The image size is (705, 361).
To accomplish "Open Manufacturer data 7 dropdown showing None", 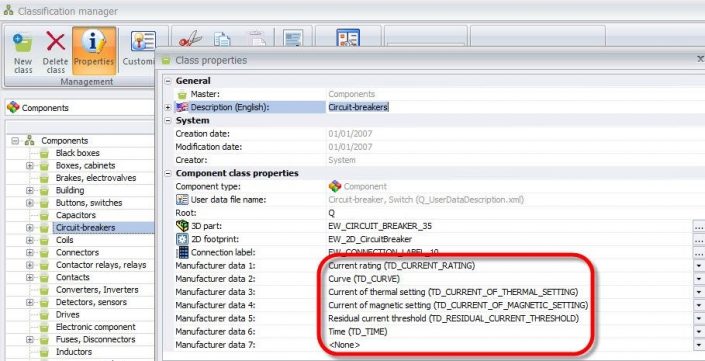I will 699,345.
